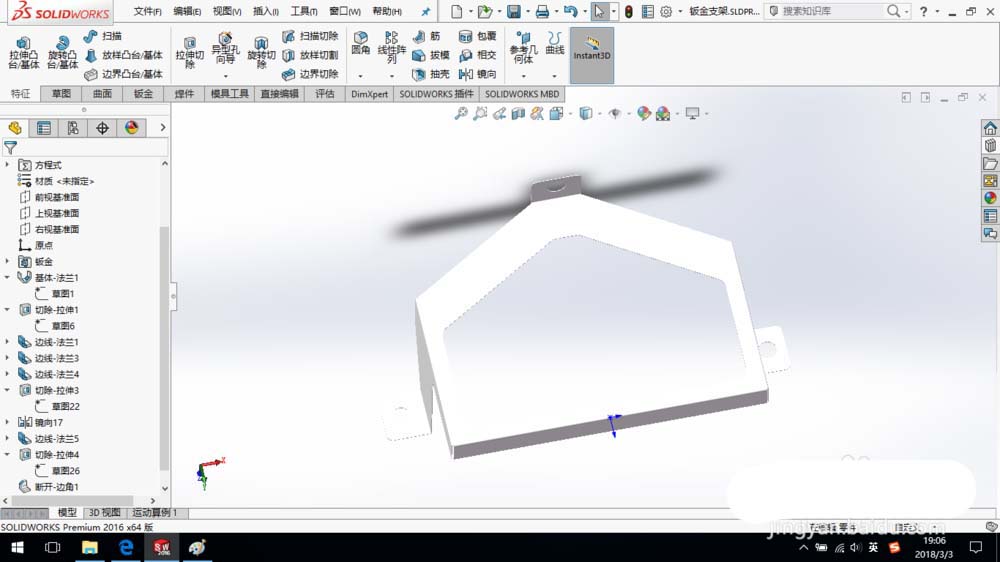Open the Linear Pattern dropdown arrow
Image resolution: width=1000 pixels, height=562 pixels.
392,77
